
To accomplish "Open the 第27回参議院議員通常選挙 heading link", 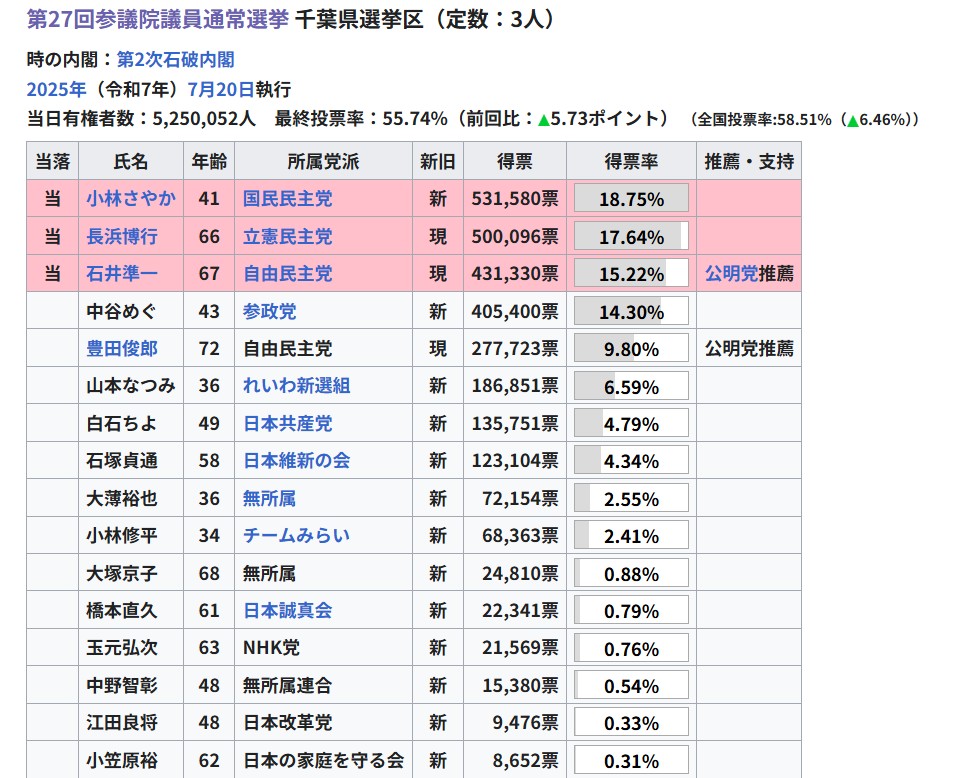I will coord(157,19).
